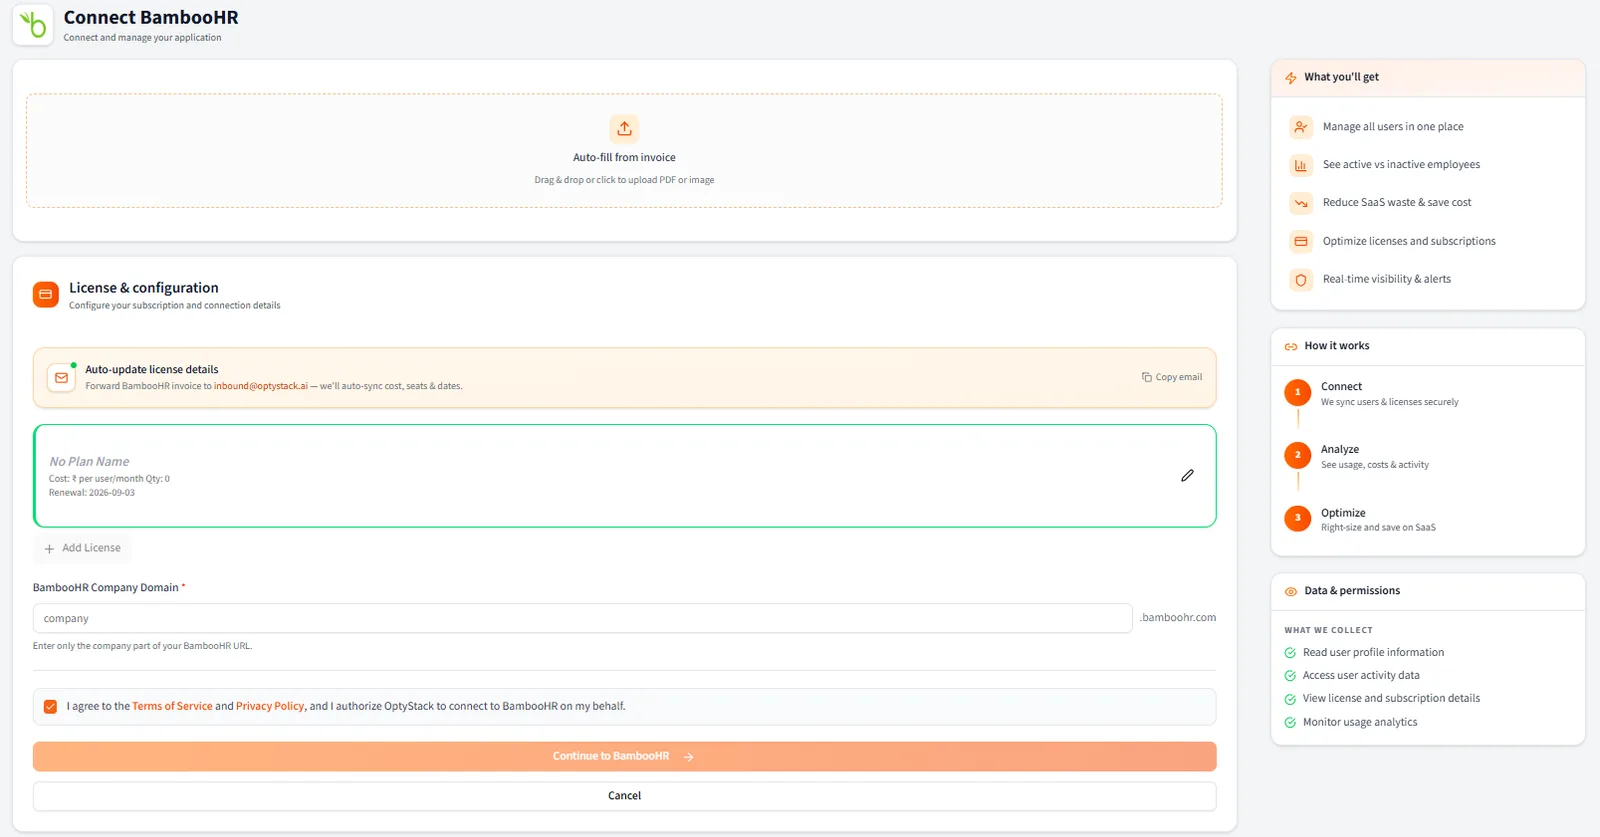Focus the BambooHR Company Domain field

tap(583, 618)
